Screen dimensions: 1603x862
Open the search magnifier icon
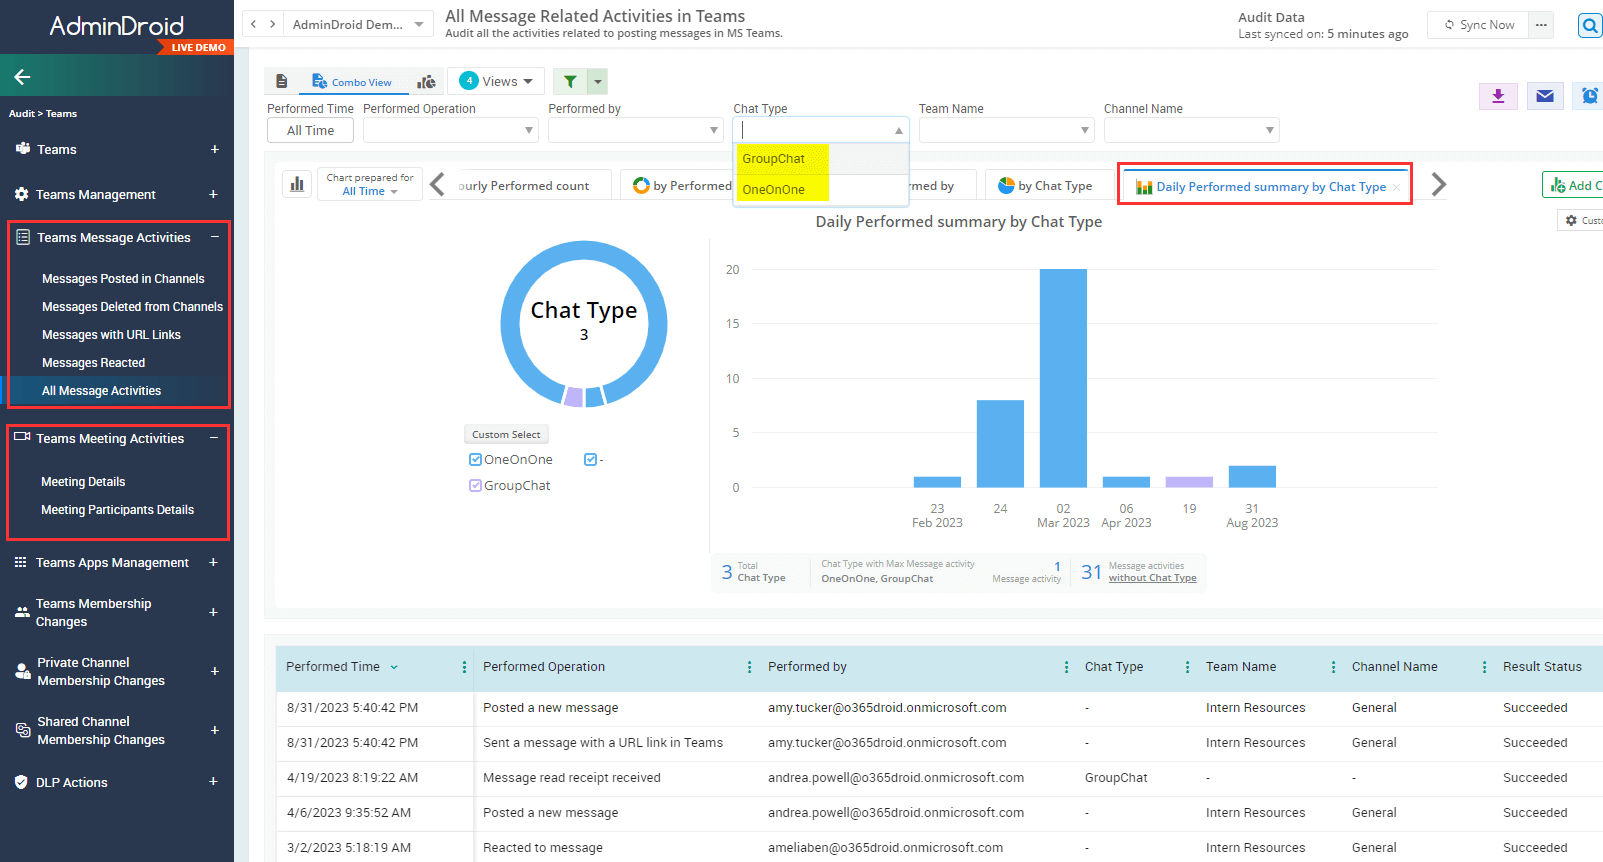coord(1590,25)
